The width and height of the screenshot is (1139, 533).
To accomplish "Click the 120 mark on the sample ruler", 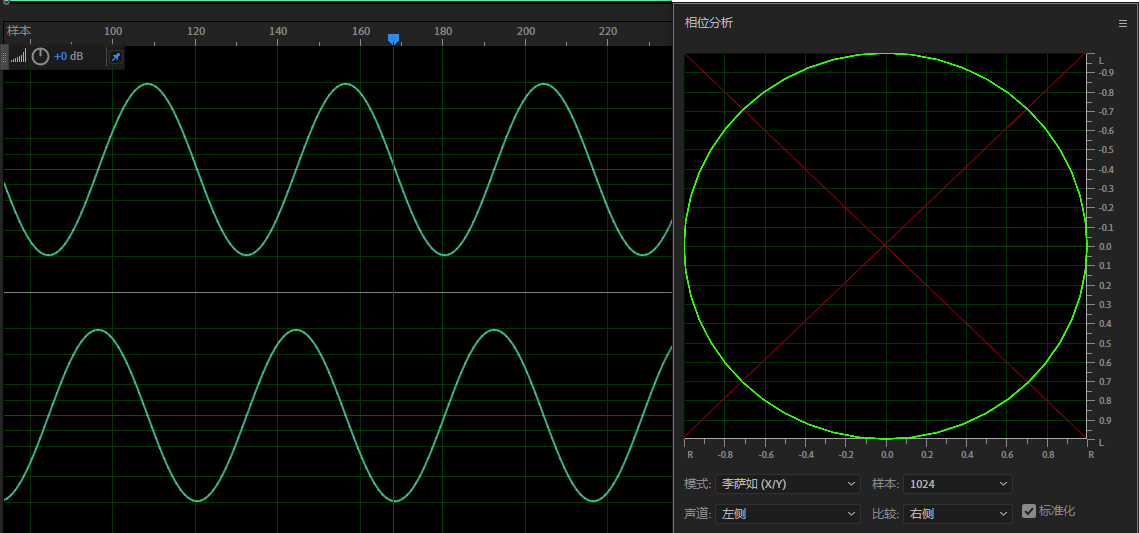I will (x=196, y=32).
